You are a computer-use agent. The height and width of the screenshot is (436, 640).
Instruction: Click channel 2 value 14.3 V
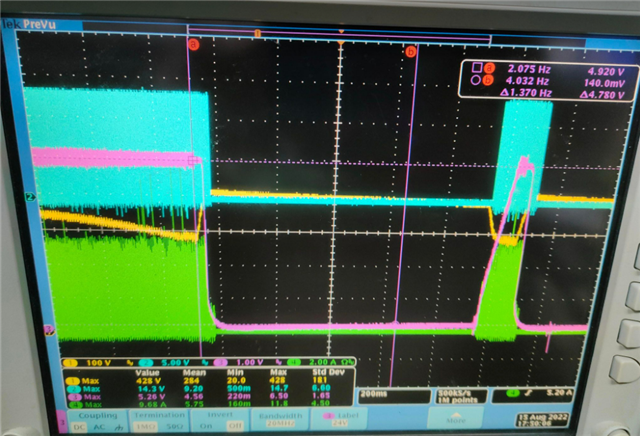click(x=151, y=388)
